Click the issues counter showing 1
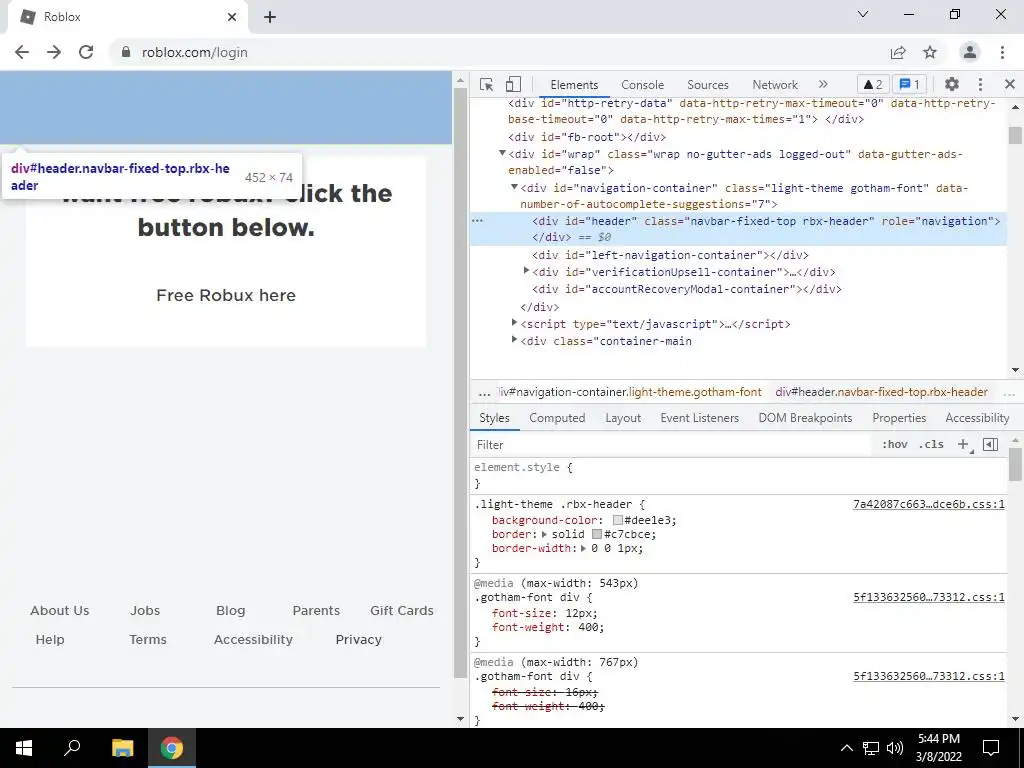 click(909, 84)
